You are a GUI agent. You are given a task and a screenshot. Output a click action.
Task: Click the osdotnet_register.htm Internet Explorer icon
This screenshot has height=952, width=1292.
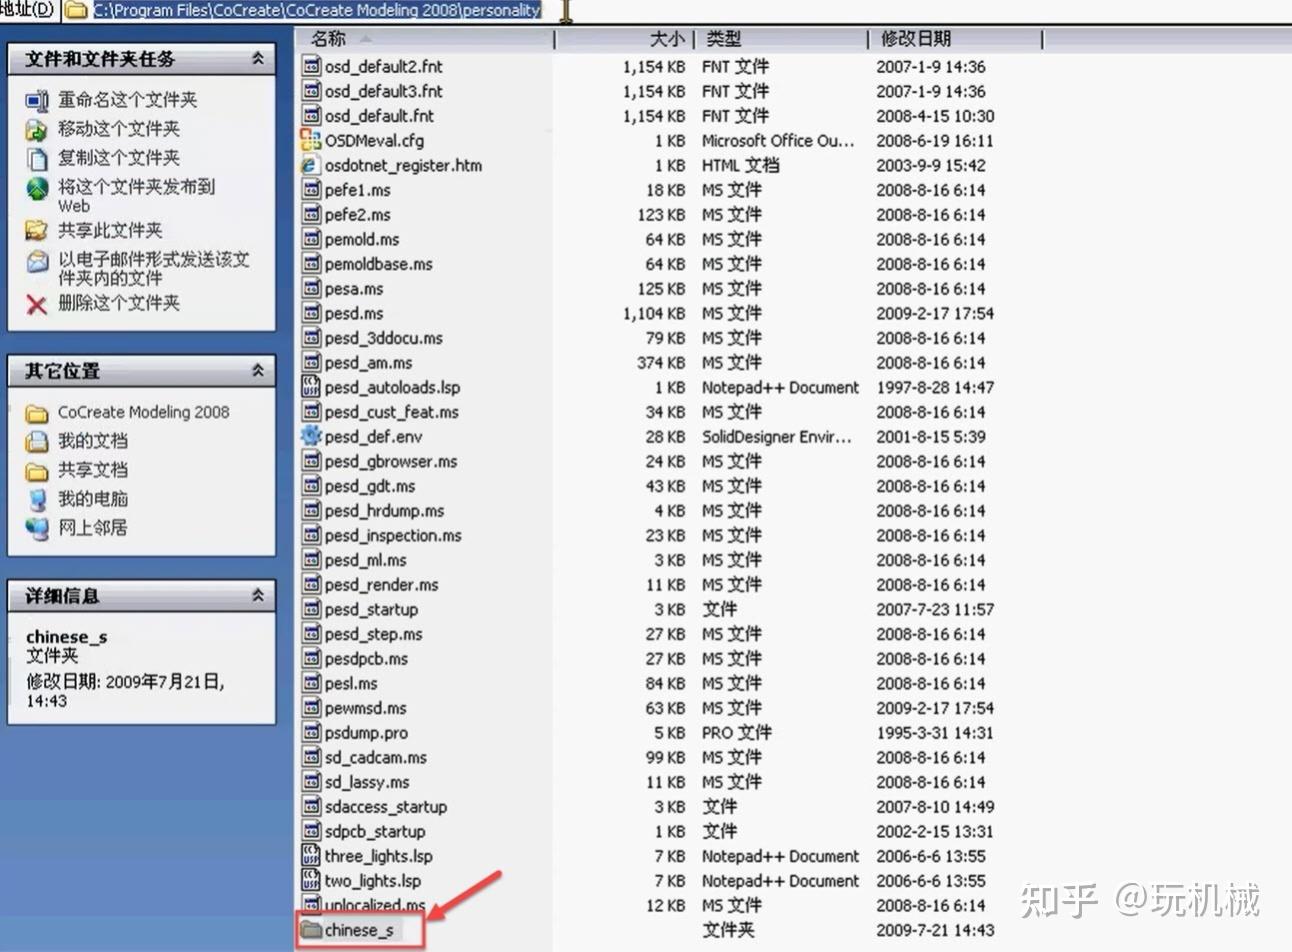click(x=311, y=165)
